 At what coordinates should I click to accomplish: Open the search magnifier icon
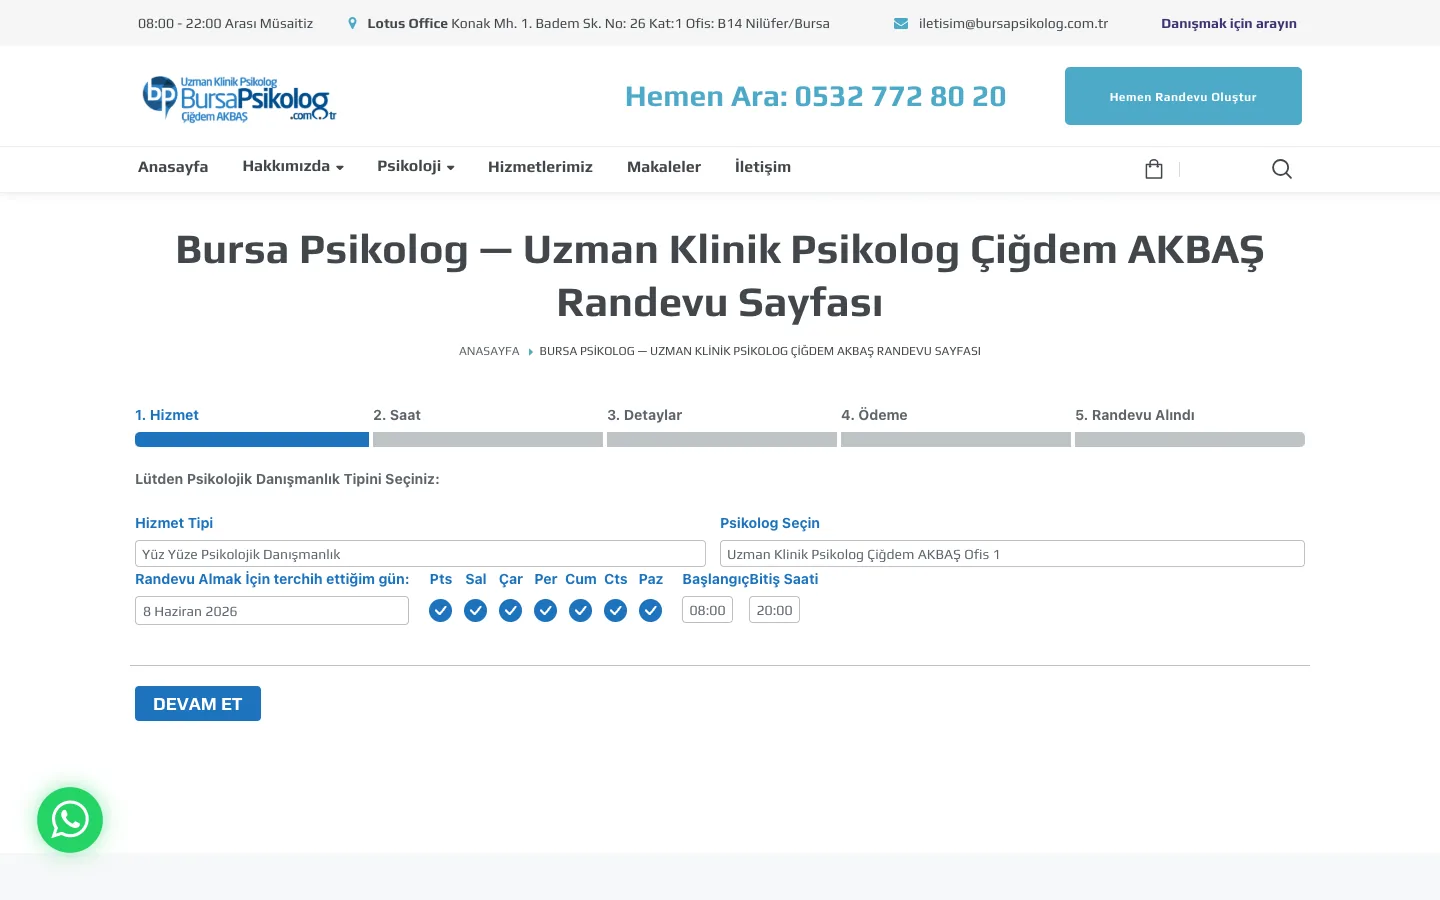pyautogui.click(x=1282, y=169)
